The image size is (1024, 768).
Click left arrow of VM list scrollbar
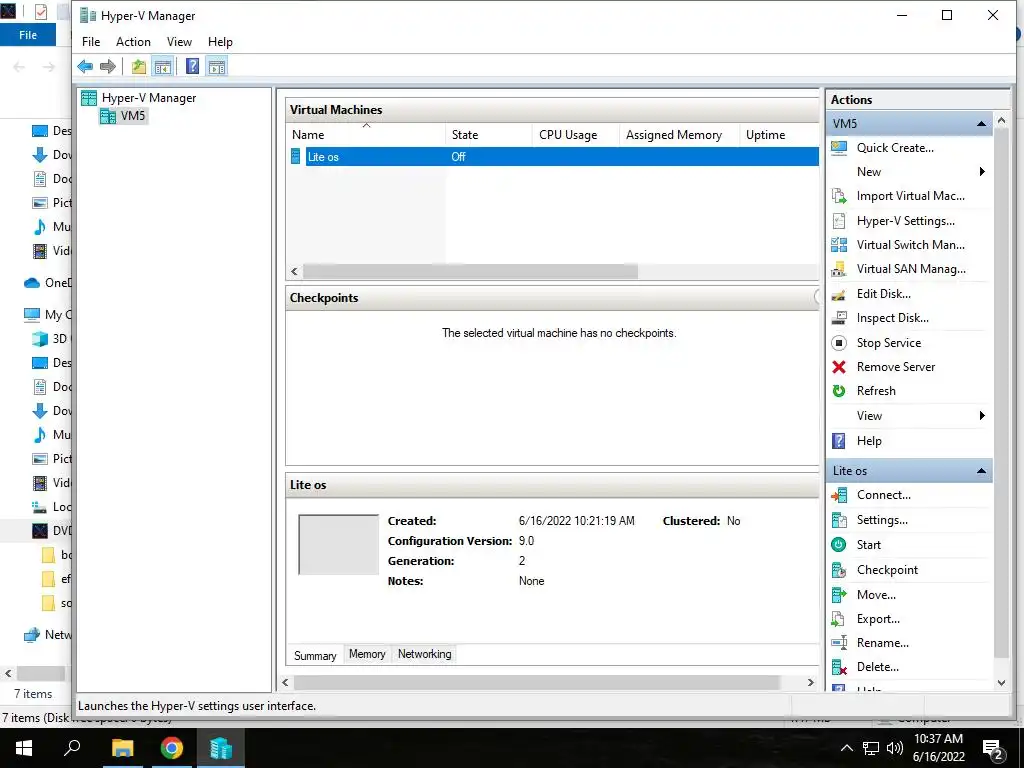[295, 271]
